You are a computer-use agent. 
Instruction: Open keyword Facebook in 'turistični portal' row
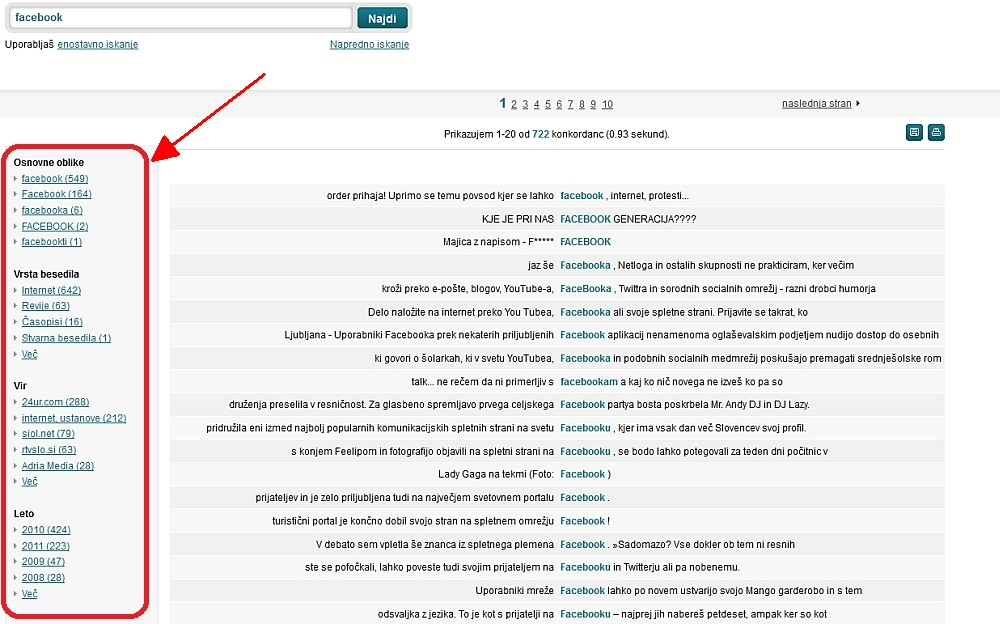tap(582, 521)
